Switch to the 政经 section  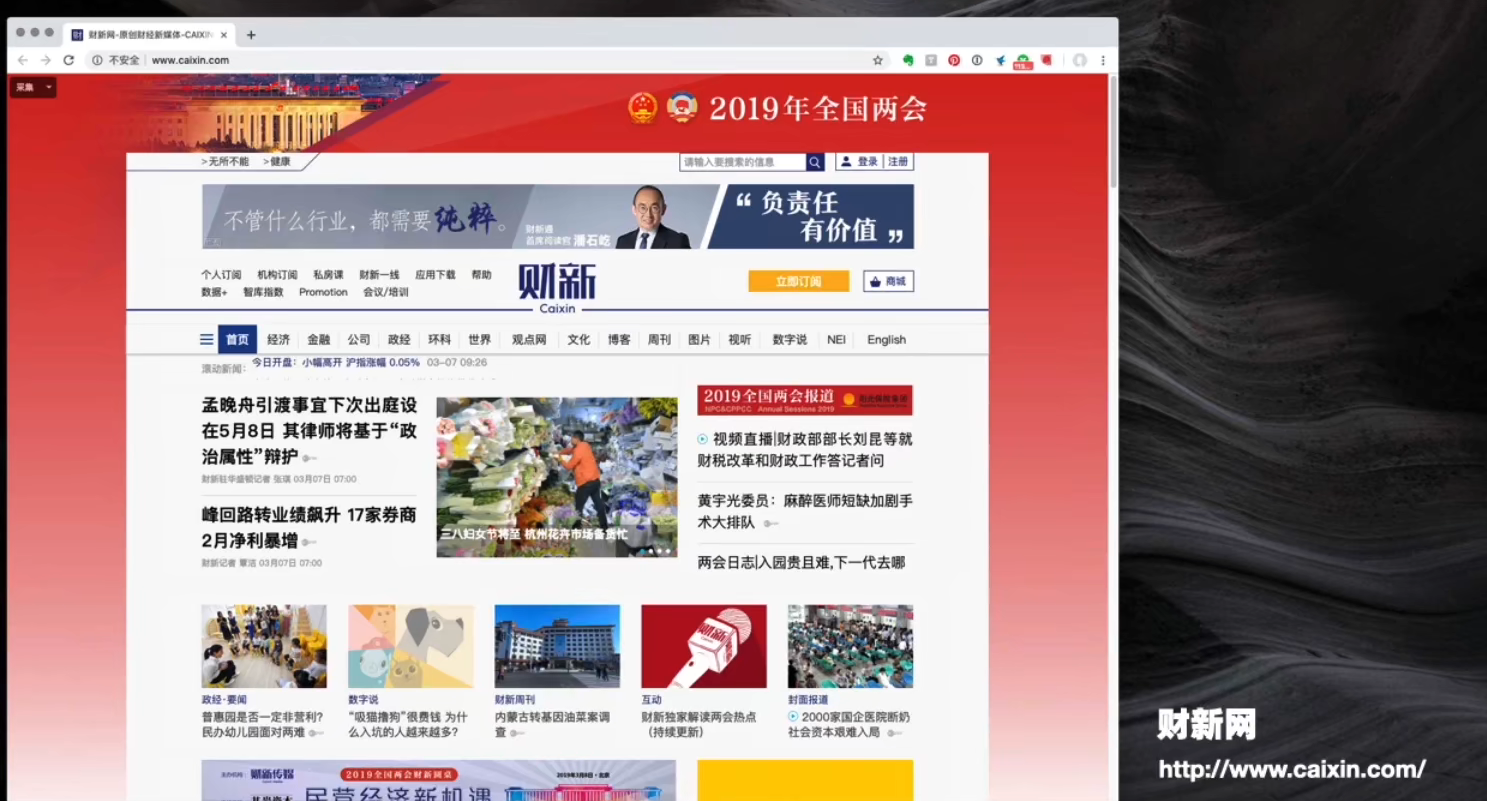[x=399, y=340]
